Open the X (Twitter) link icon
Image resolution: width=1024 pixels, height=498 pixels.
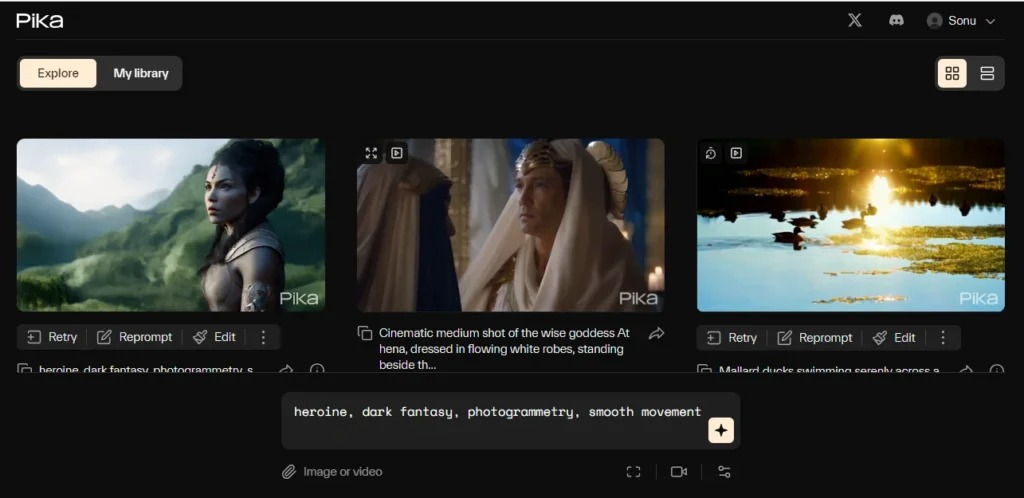click(x=854, y=20)
